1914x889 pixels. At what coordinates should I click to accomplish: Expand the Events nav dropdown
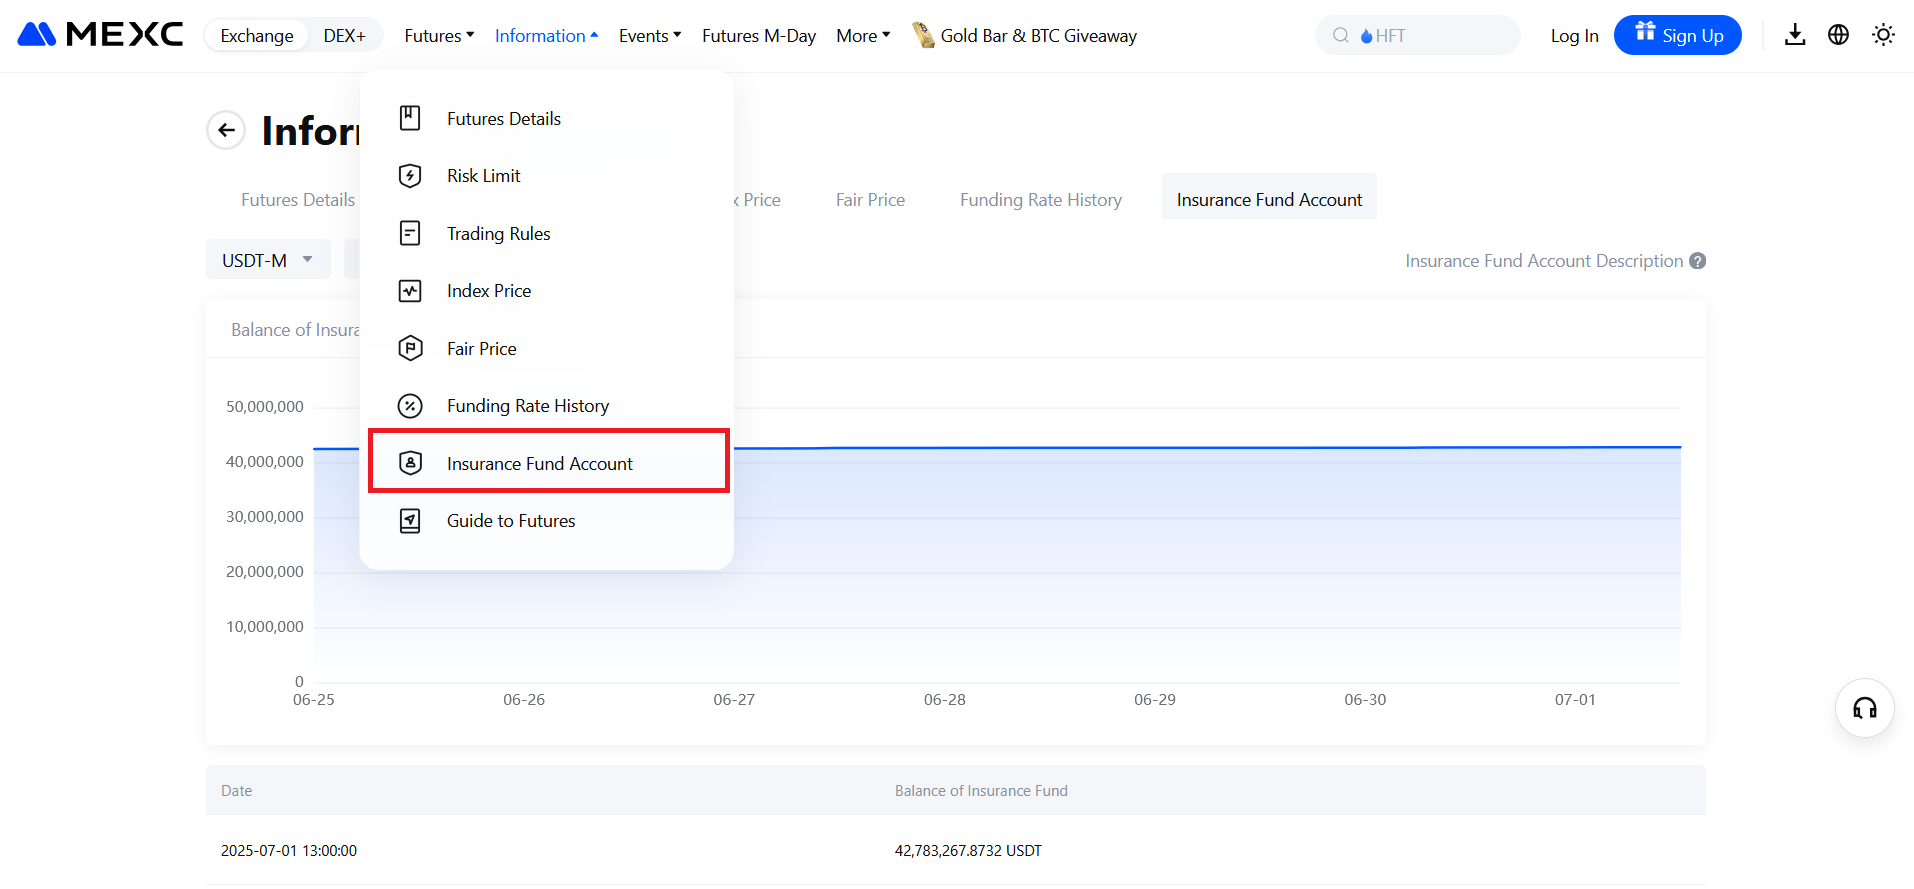pos(649,36)
